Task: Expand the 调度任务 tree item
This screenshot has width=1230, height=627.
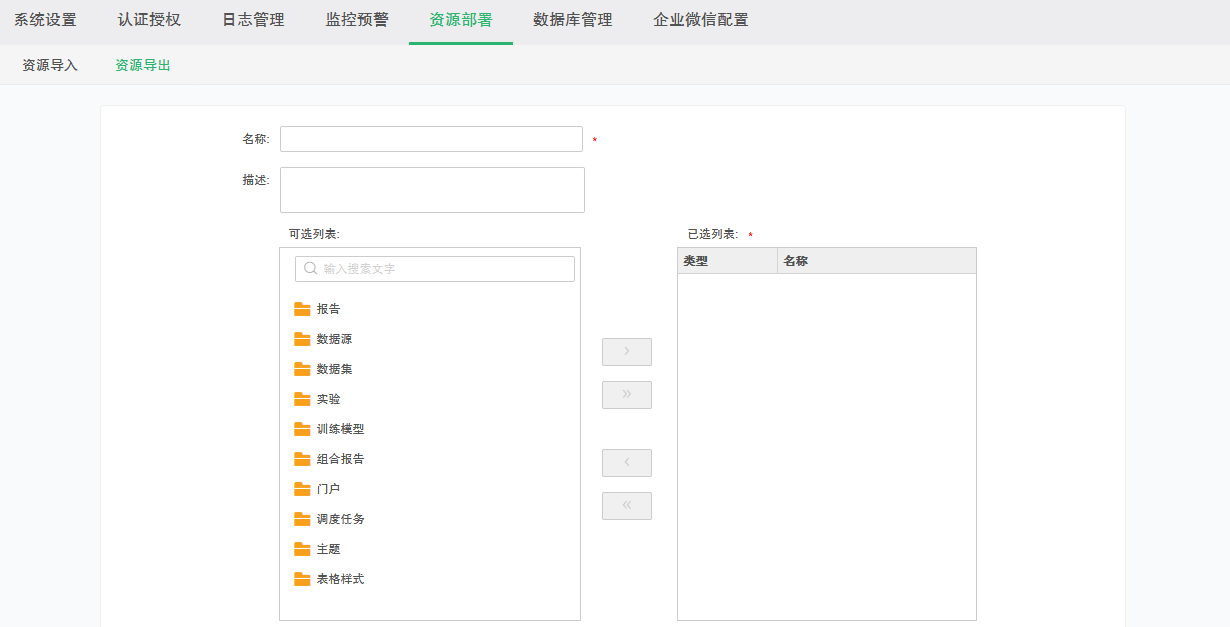Action: (340, 519)
